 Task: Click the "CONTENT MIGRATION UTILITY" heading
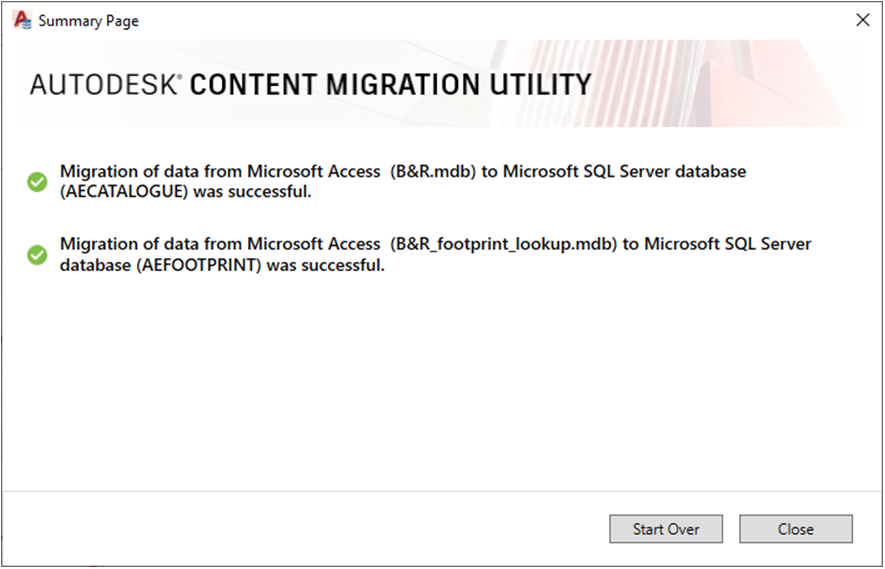pos(390,85)
